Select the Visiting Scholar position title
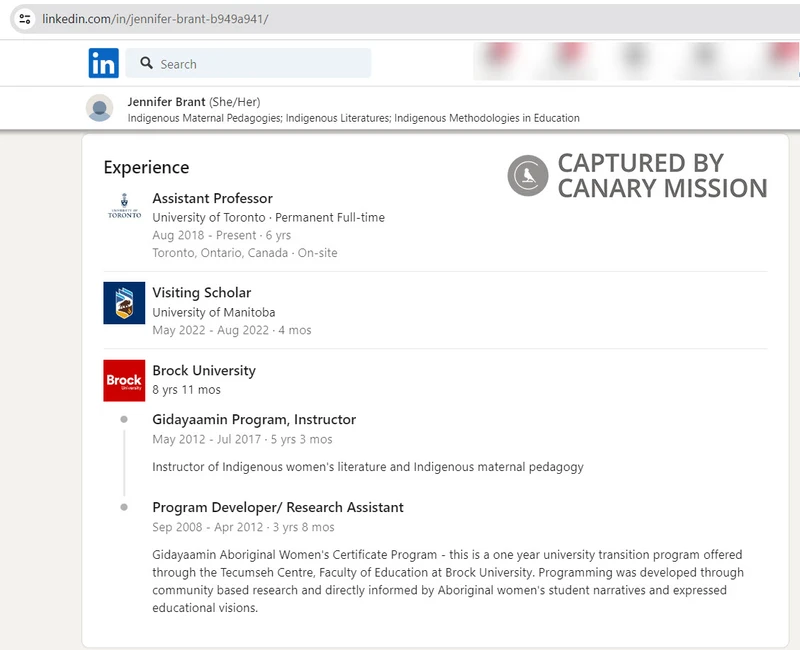 point(201,293)
